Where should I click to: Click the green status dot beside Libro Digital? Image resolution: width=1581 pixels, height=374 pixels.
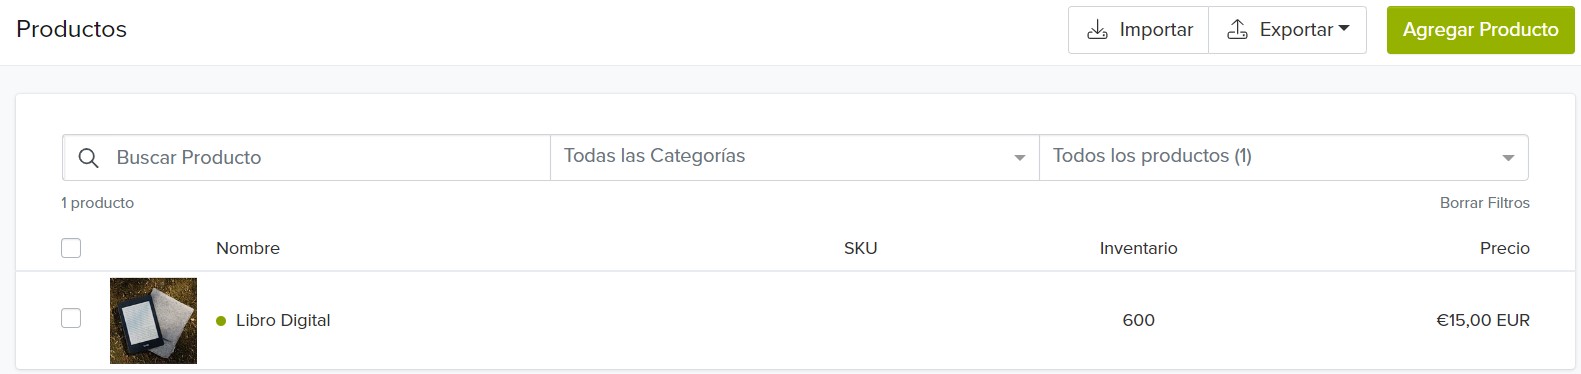[221, 321]
